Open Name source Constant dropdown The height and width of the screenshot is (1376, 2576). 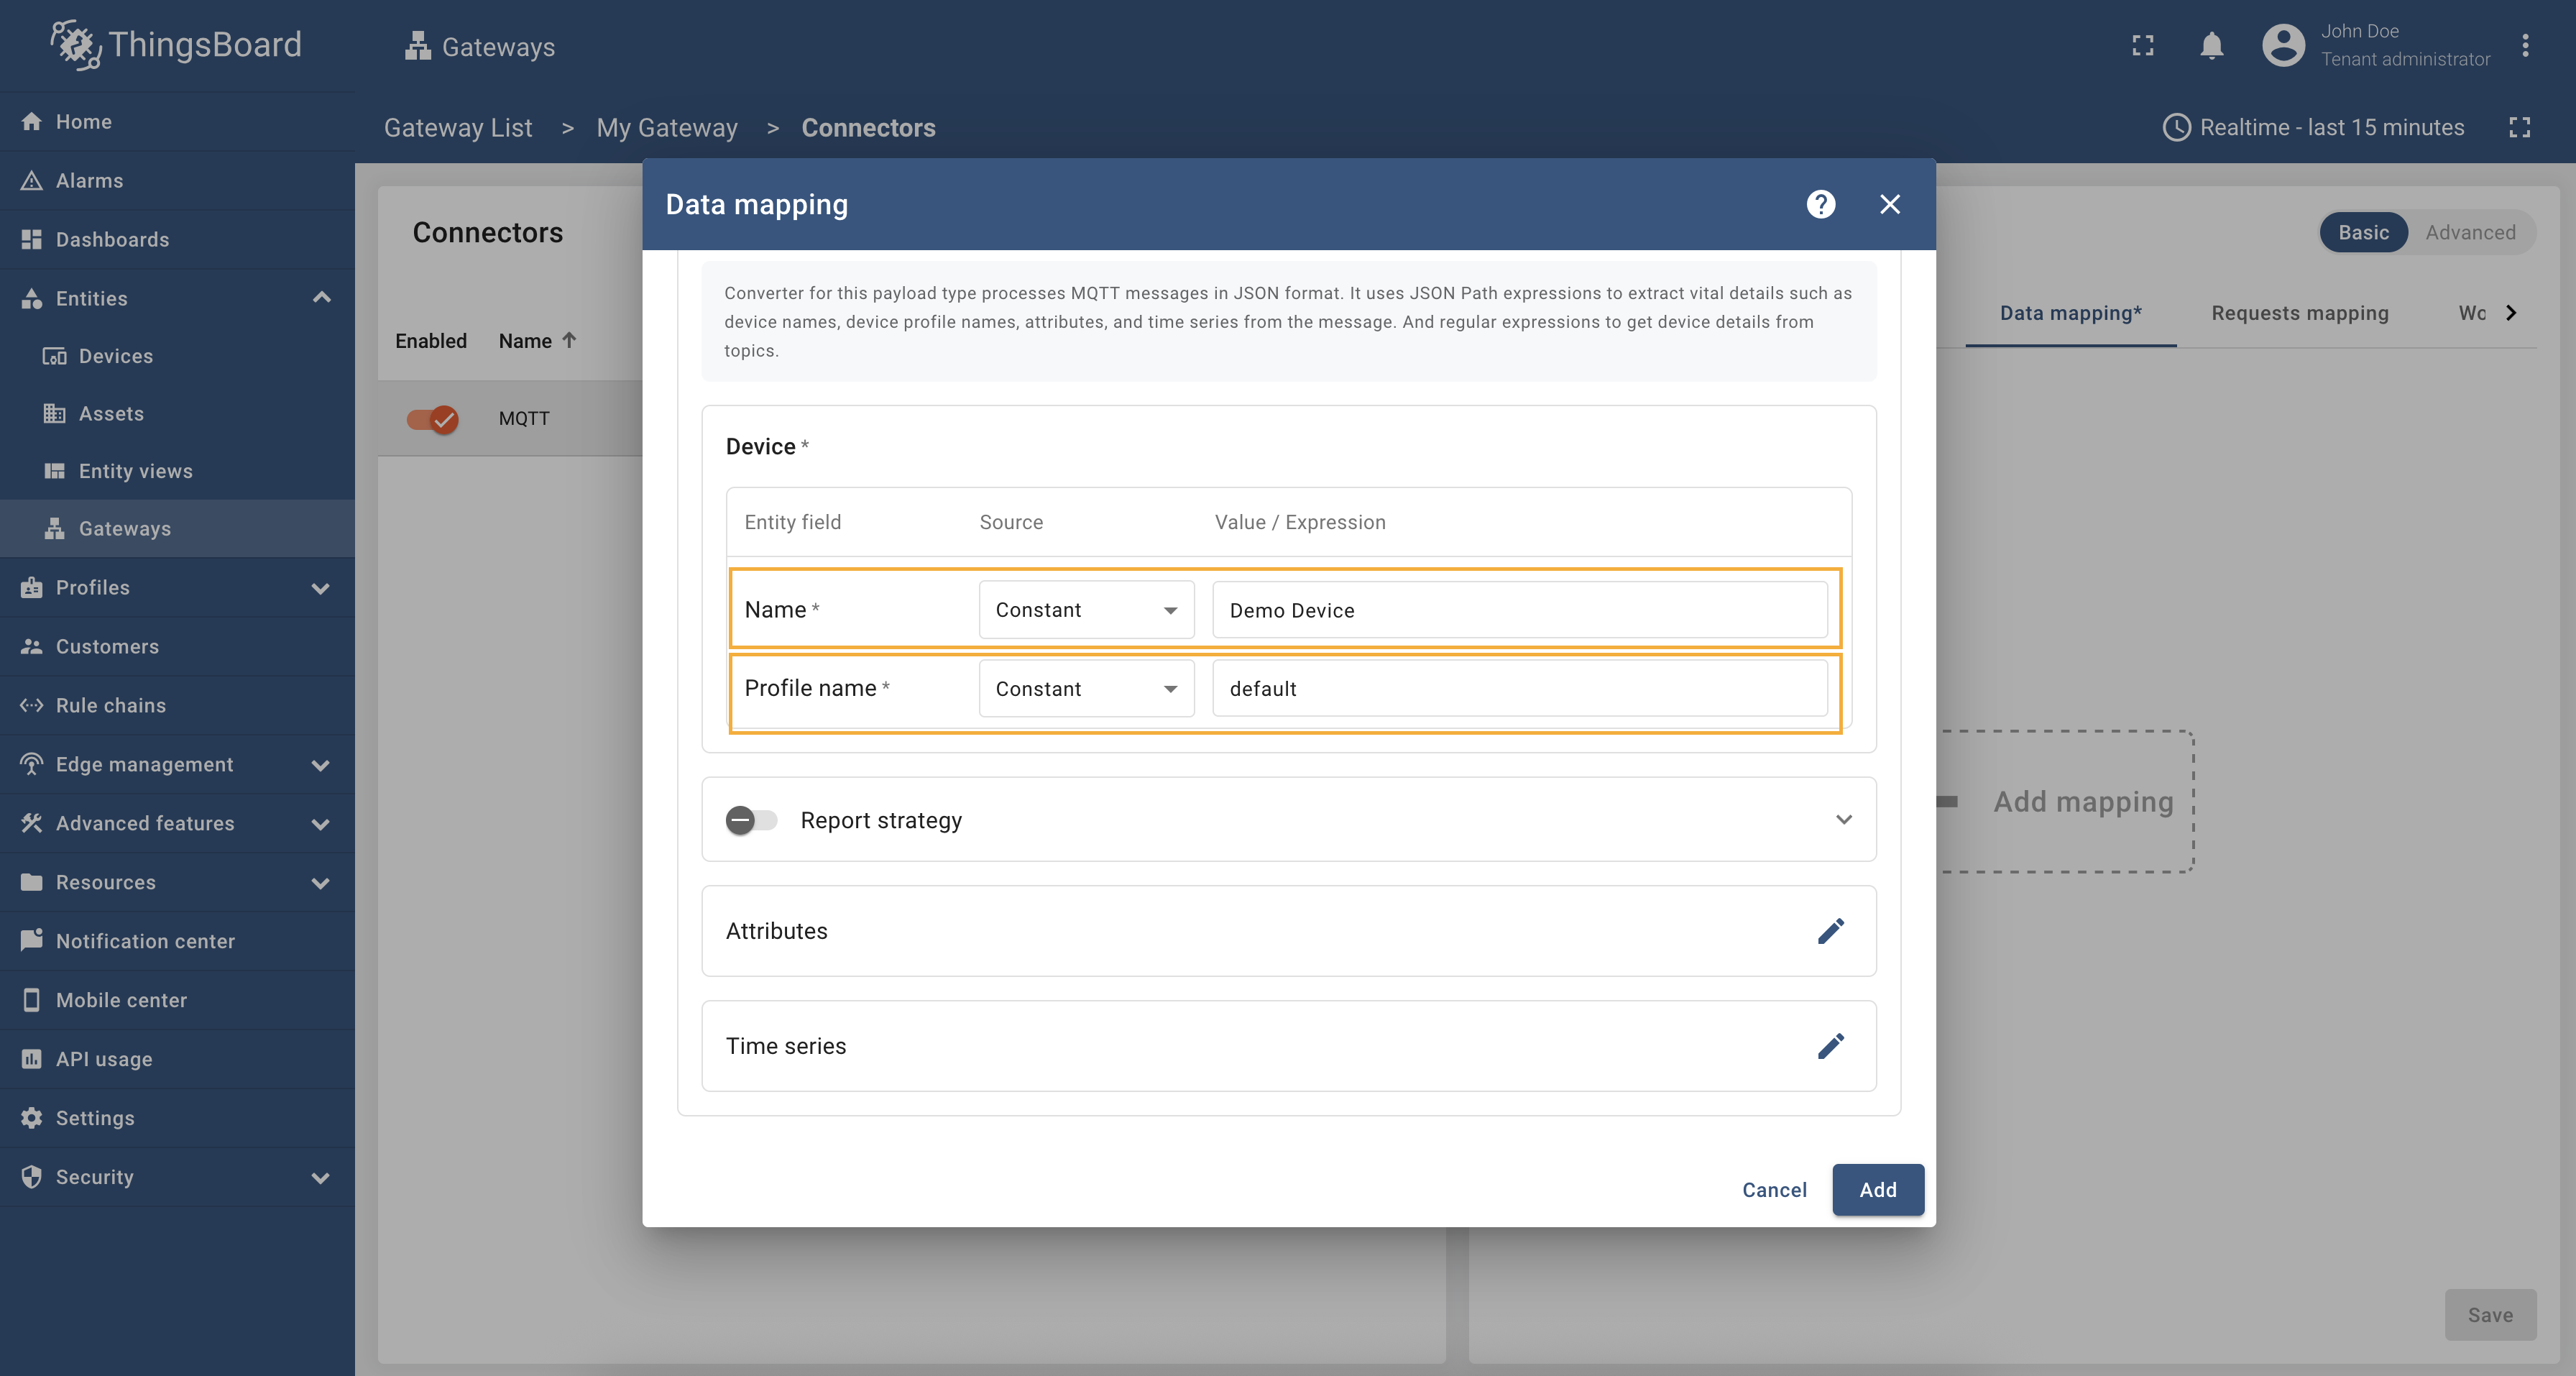tap(1086, 610)
